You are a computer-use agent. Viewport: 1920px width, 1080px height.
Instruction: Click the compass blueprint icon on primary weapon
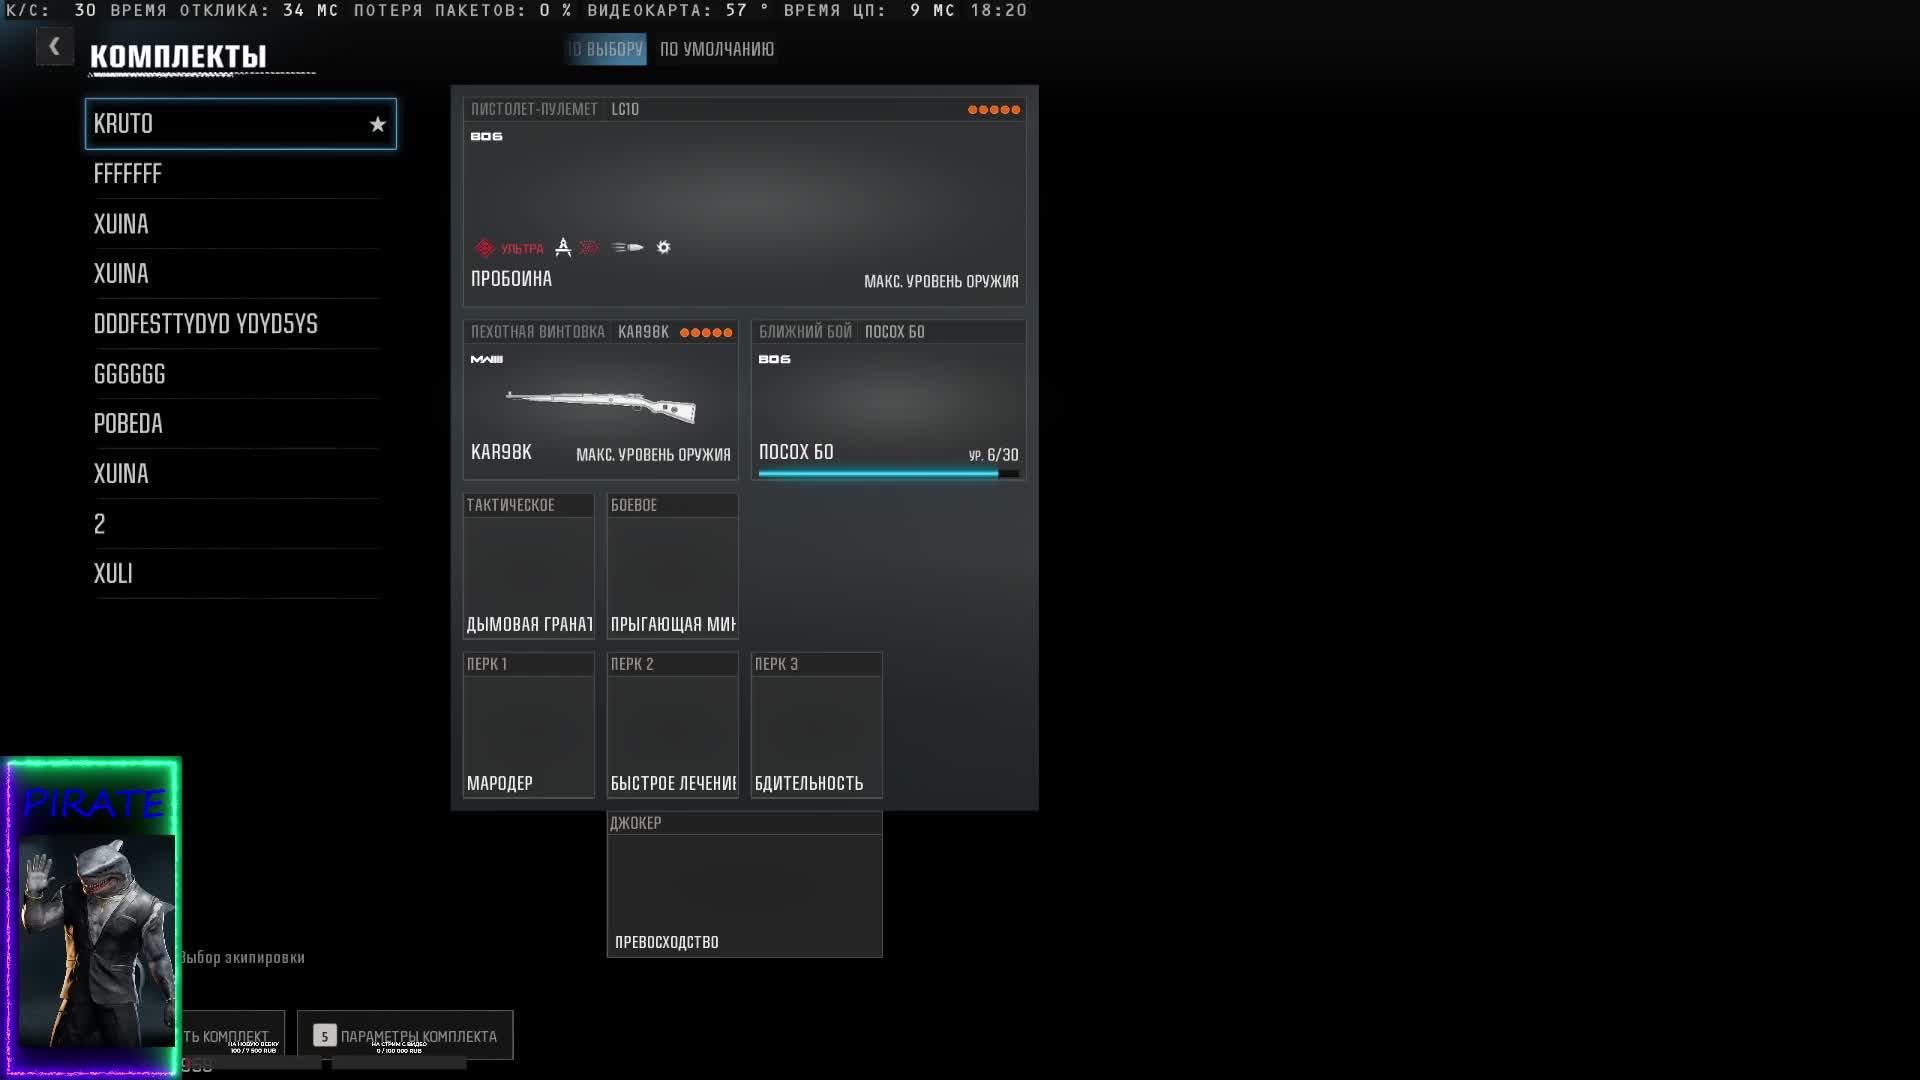[x=563, y=247]
